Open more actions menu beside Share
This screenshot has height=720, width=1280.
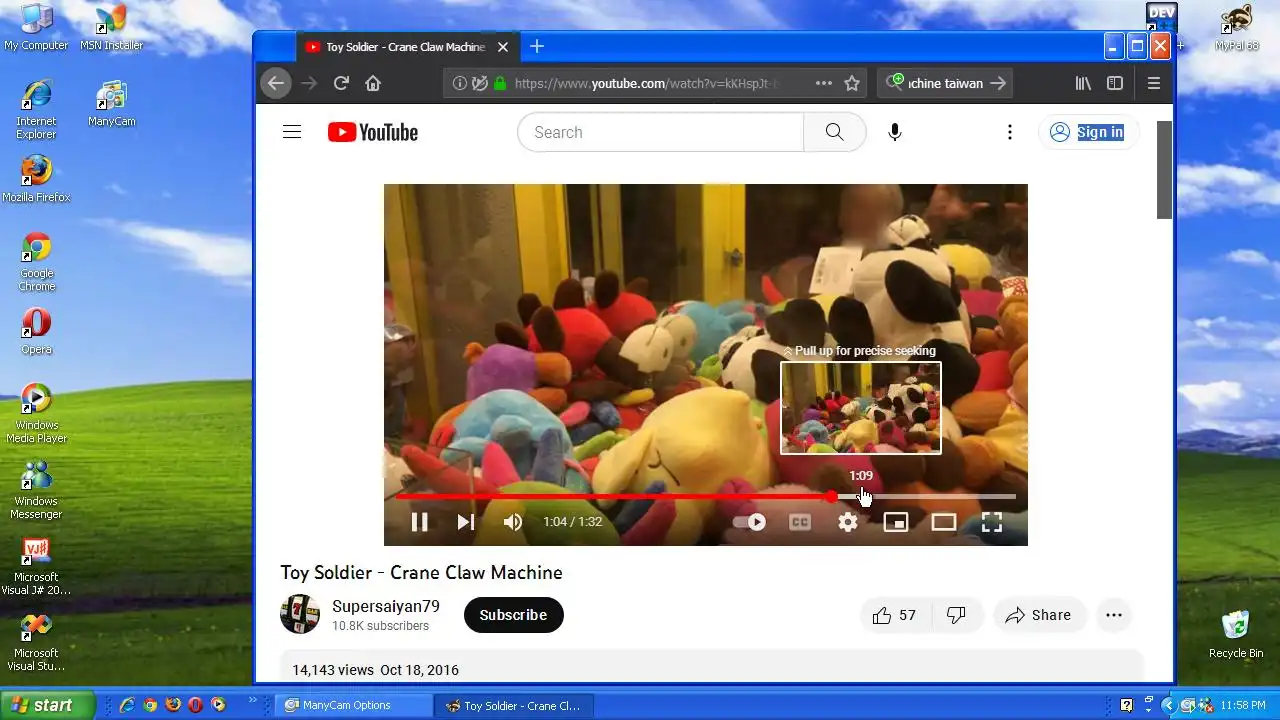[x=1114, y=615]
